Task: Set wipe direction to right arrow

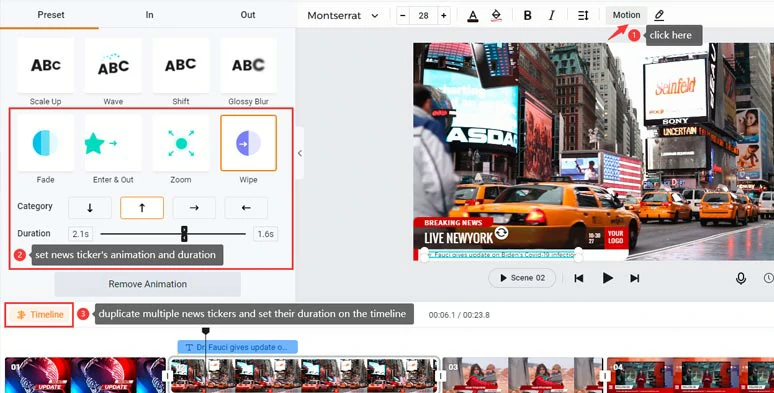Action: [194, 208]
